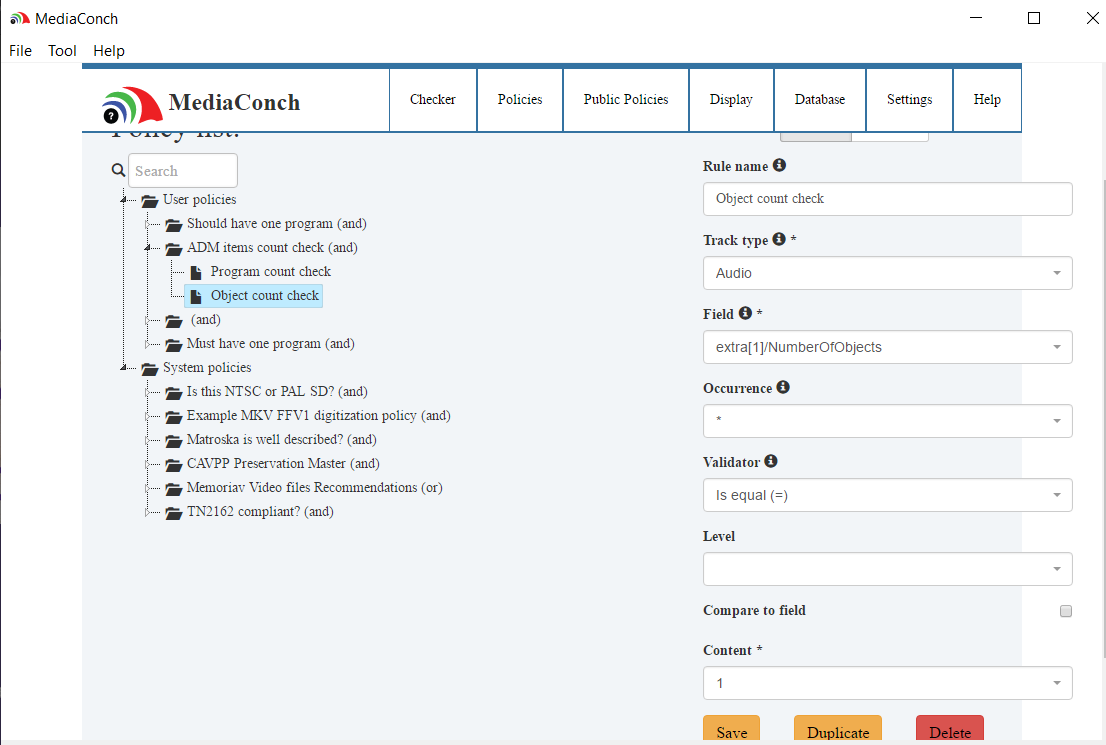Select the Program count check rule
This screenshot has width=1106, height=745.
pyautogui.click(x=270, y=272)
